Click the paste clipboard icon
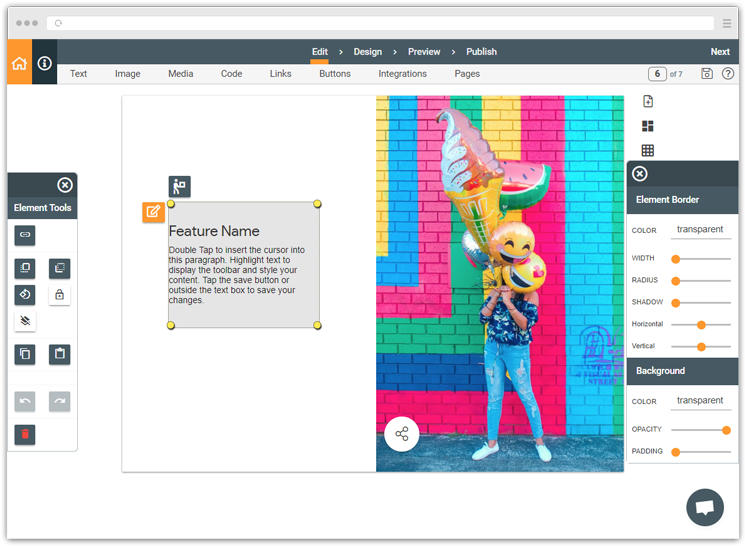The height and width of the screenshot is (546, 745). [60, 354]
